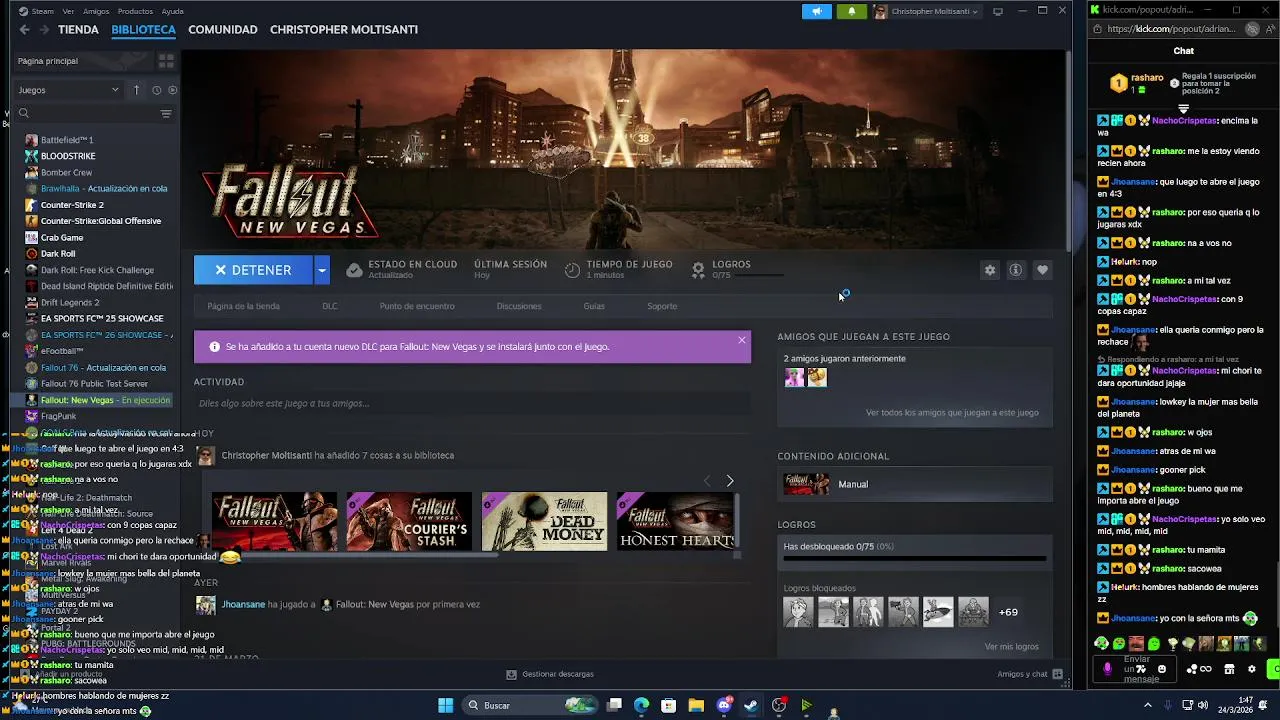Image resolution: width=1280 pixels, height=720 pixels.
Task: Click the sort ascending arrow in library sidebar
Action: tap(137, 90)
